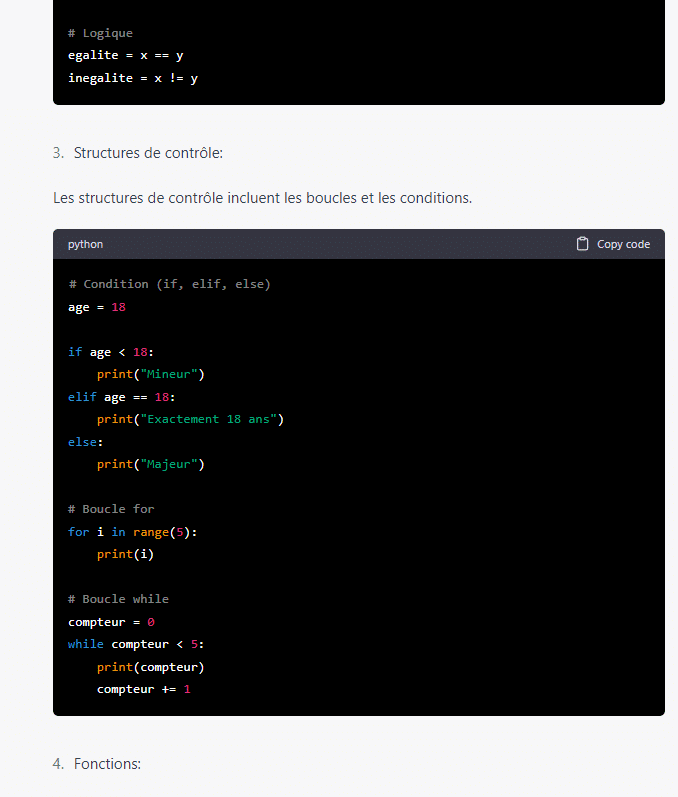Click the 'compteur += 1' line
This screenshot has height=797, width=678.
point(143,689)
